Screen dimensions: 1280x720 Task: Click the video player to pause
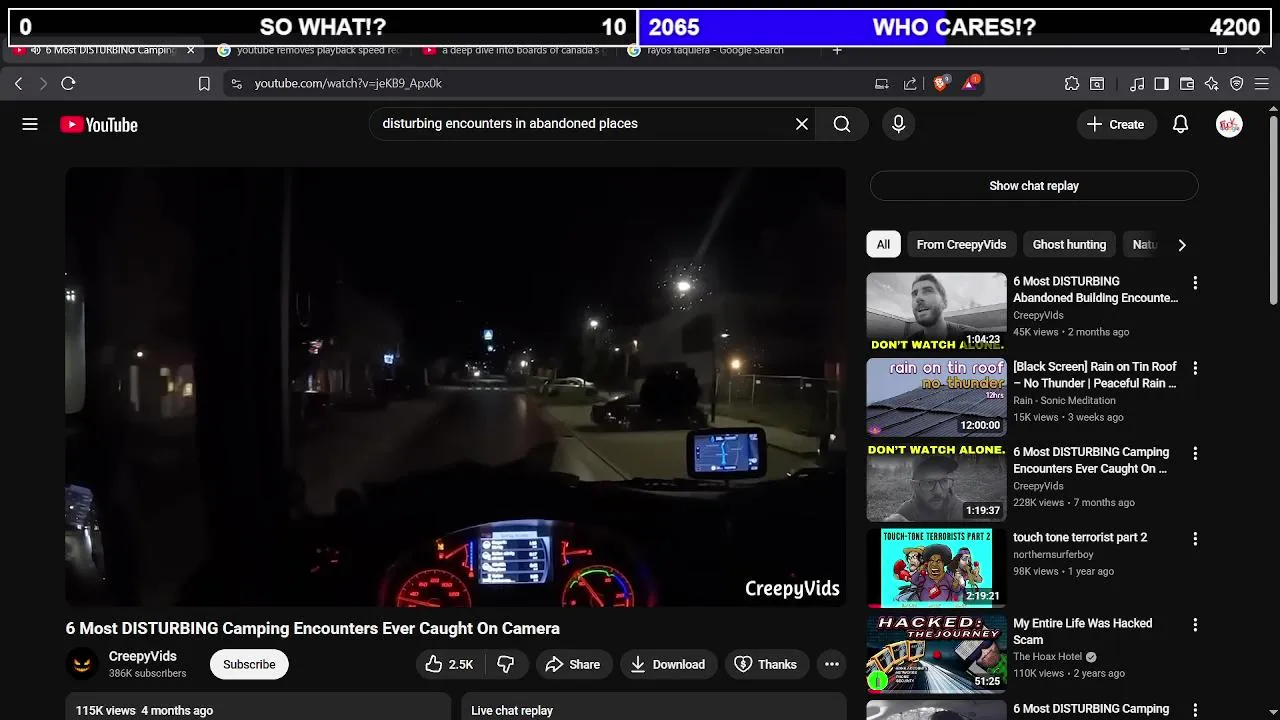click(x=455, y=387)
